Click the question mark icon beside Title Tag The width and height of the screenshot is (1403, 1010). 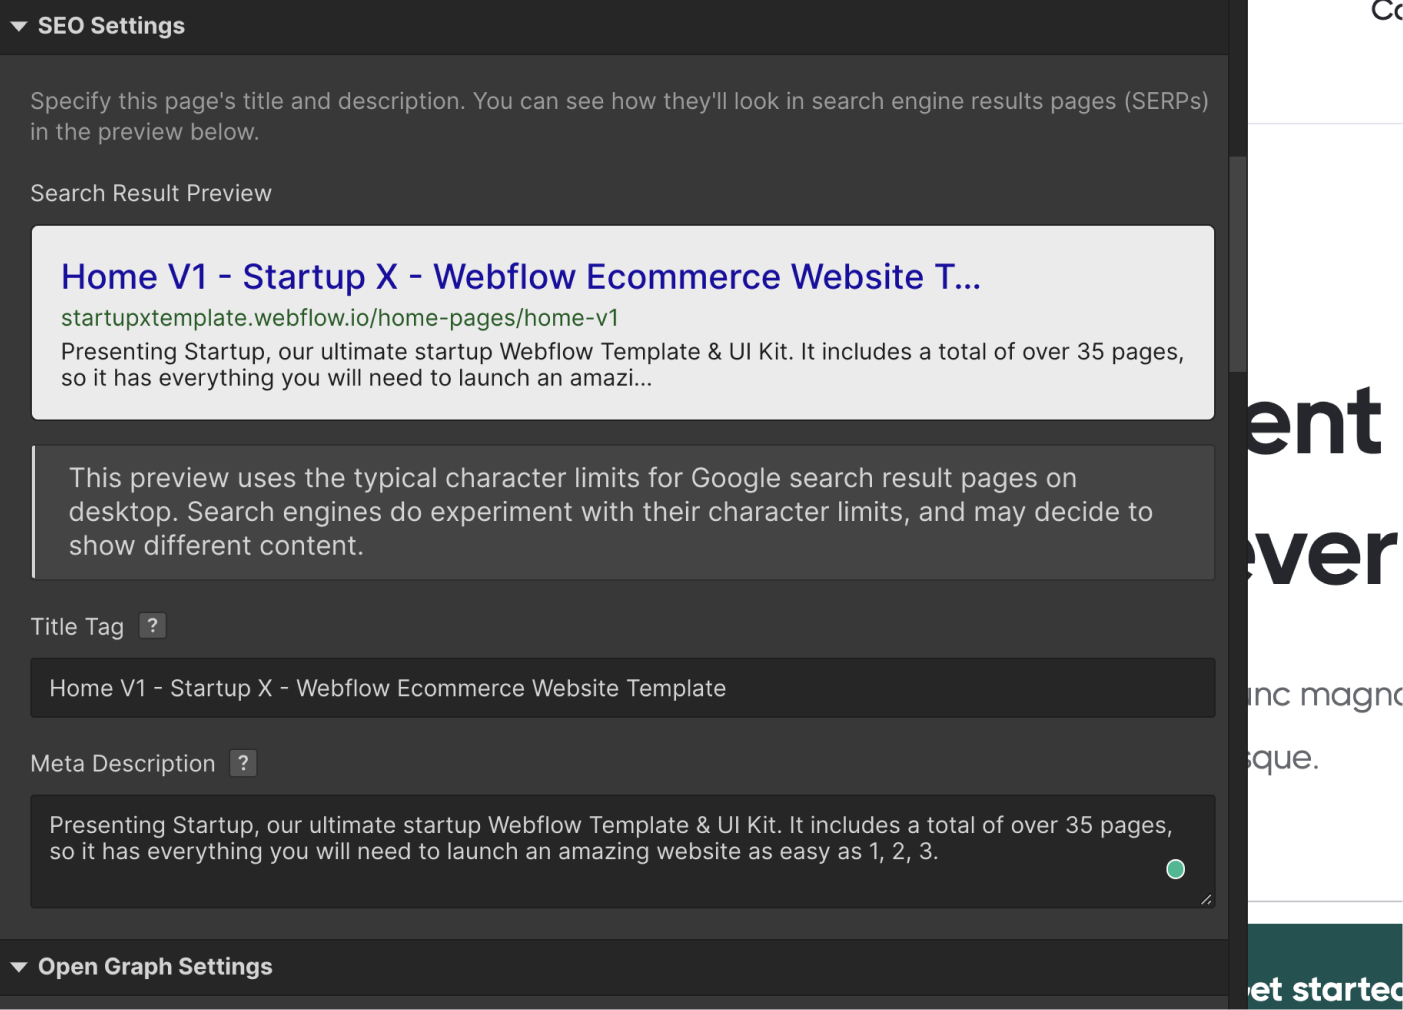tap(152, 625)
